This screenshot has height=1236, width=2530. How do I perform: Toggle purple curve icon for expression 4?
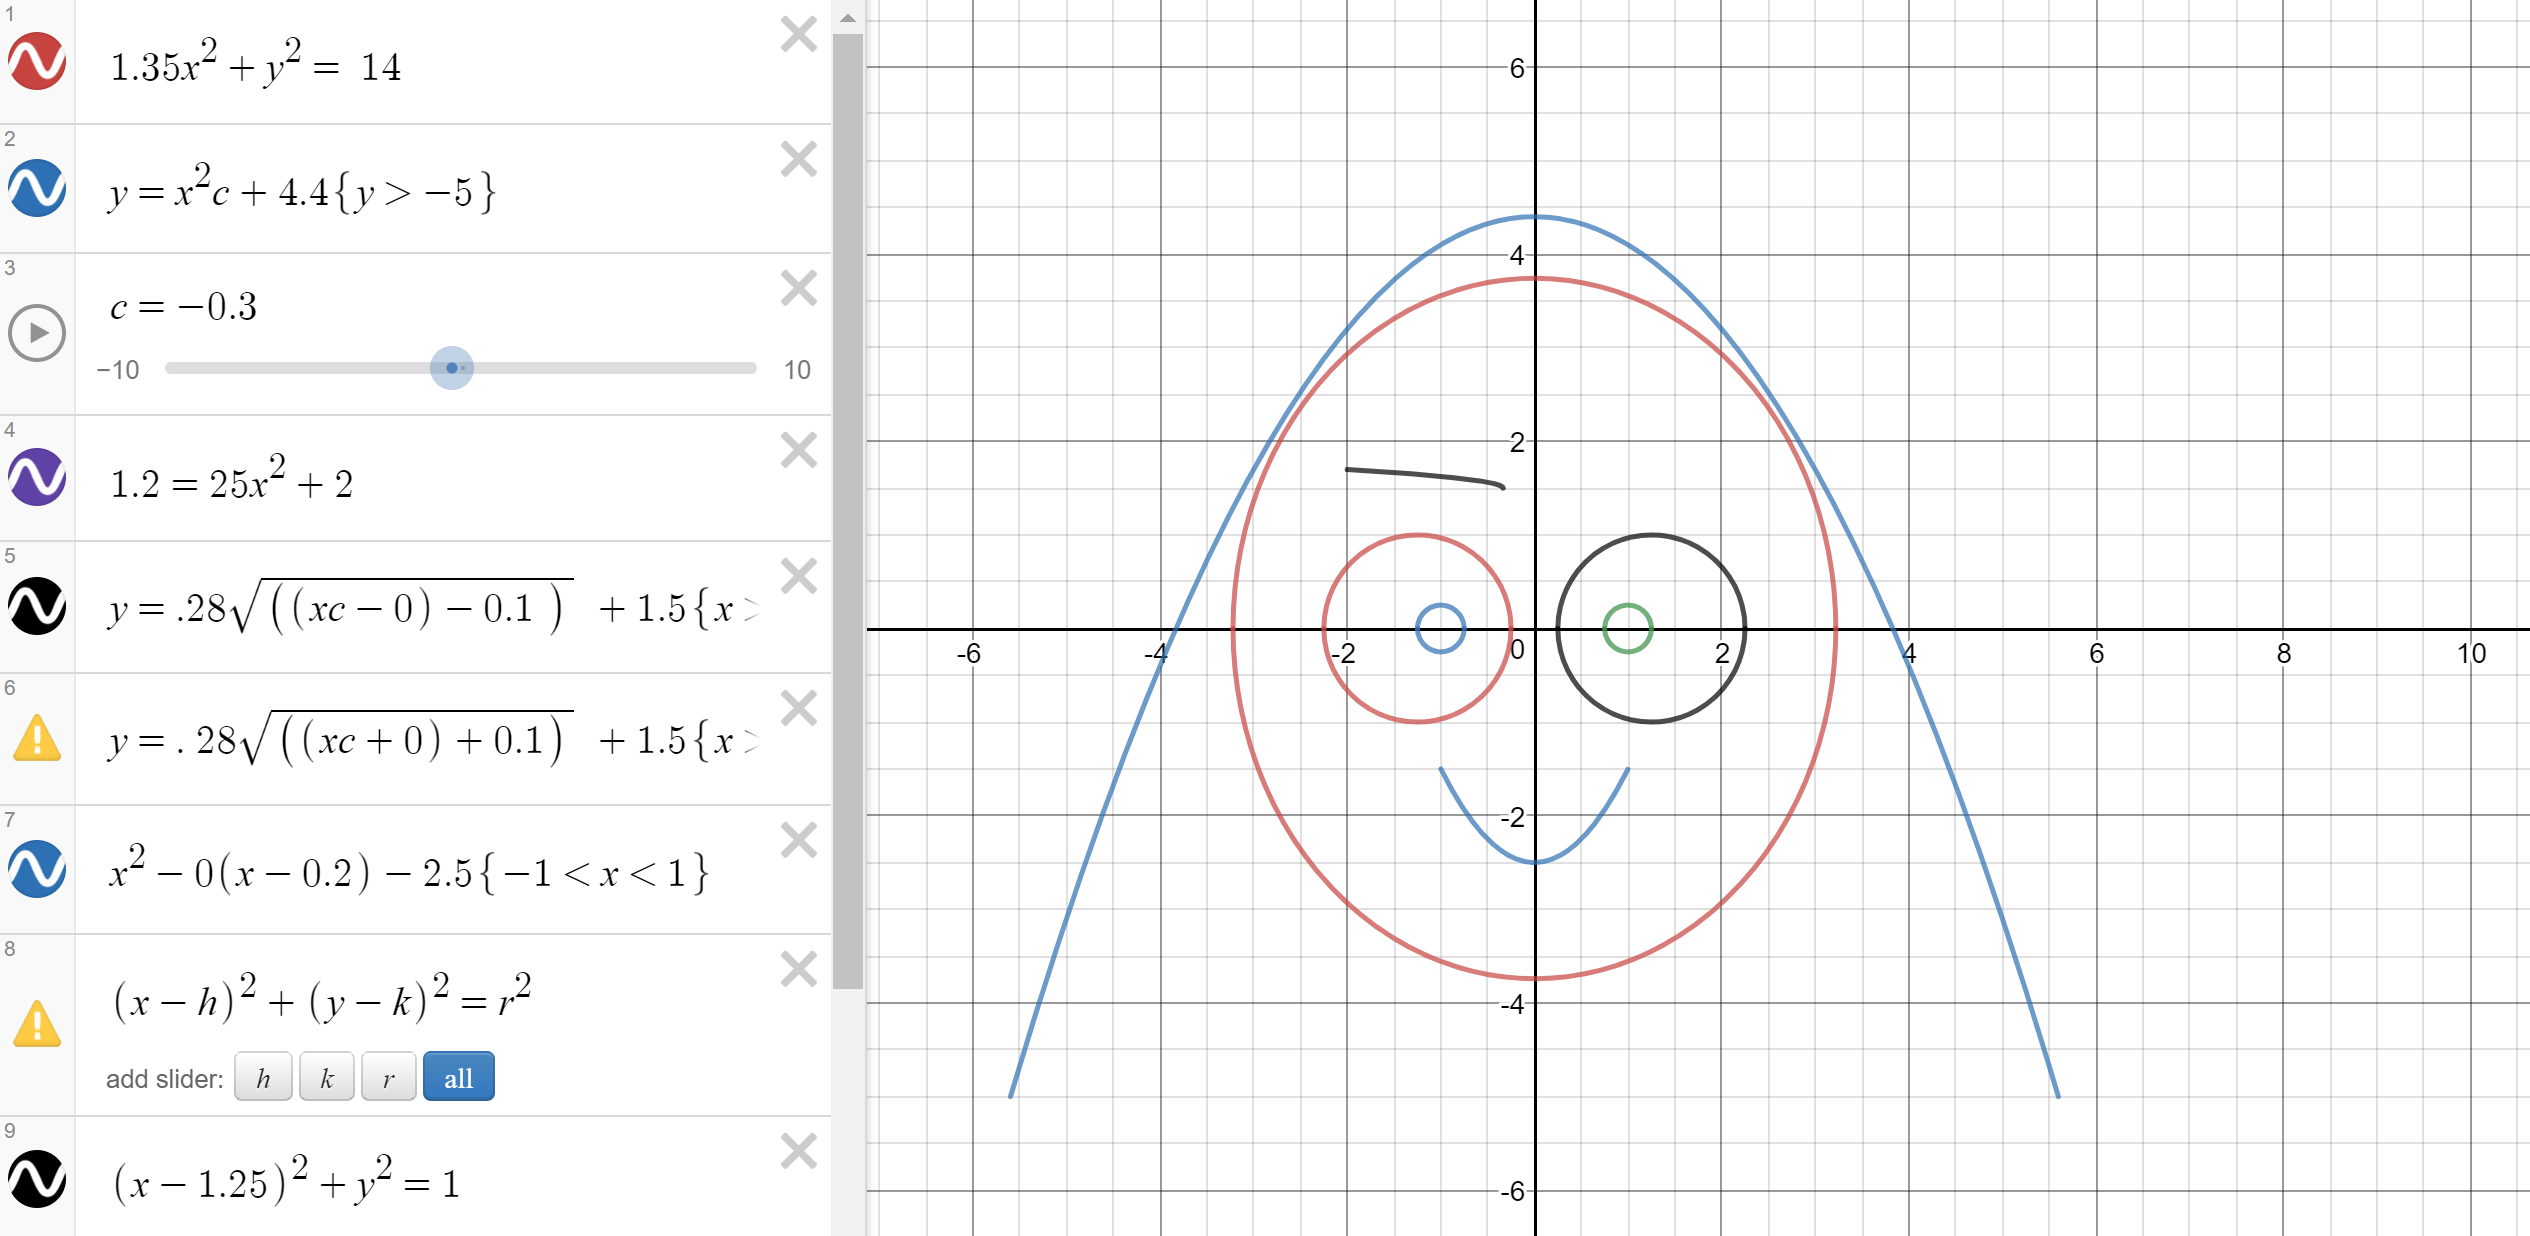coord(37,477)
